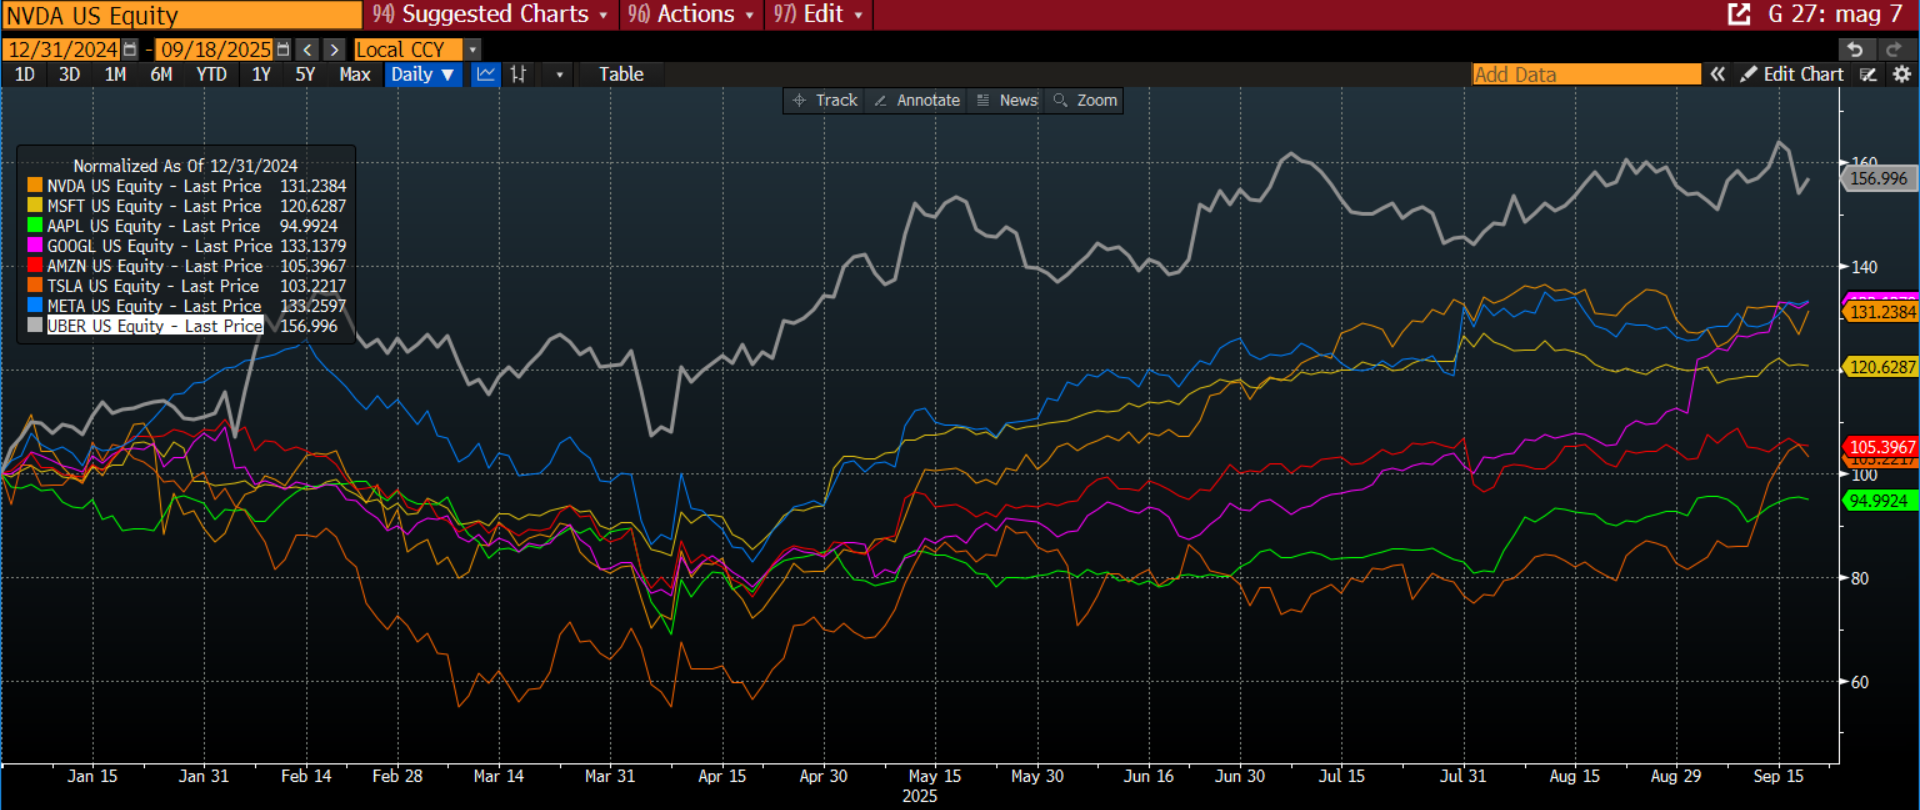This screenshot has width=1920, height=810.
Task: Open chart settings gear icon
Action: coord(1901,74)
